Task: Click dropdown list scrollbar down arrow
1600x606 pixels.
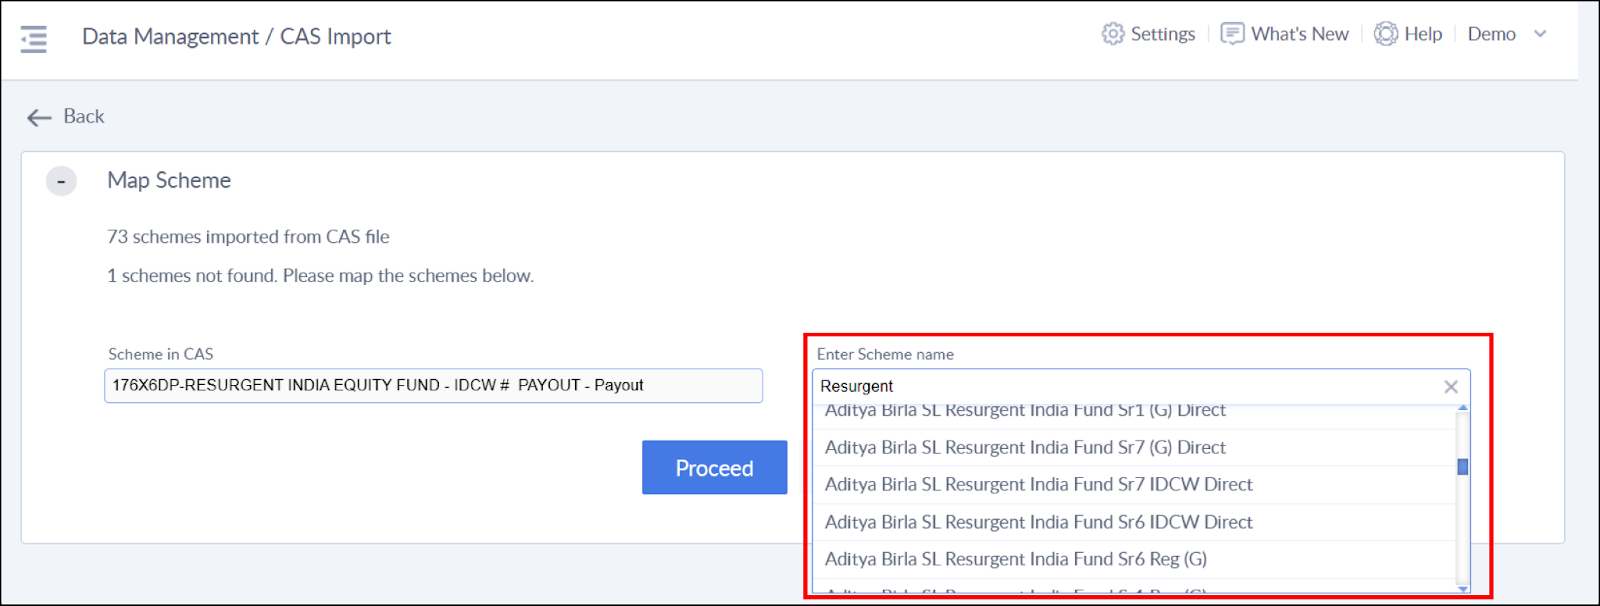Action: coord(1463,588)
